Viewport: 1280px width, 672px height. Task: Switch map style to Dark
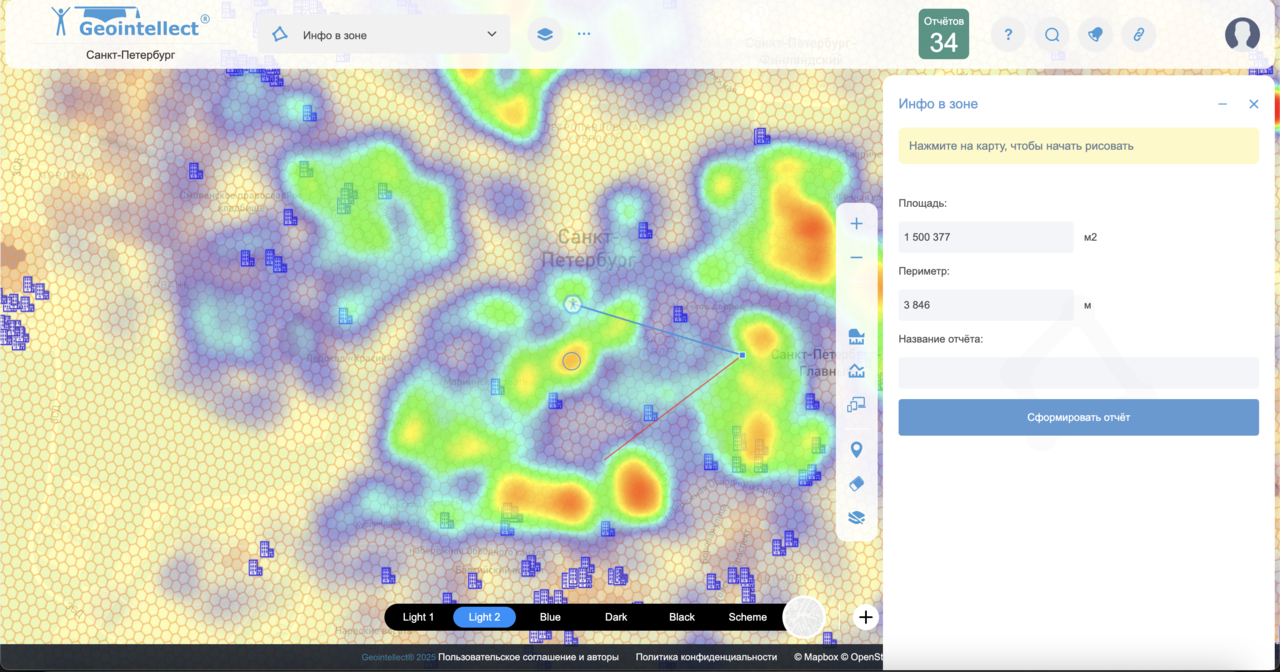[x=616, y=617]
